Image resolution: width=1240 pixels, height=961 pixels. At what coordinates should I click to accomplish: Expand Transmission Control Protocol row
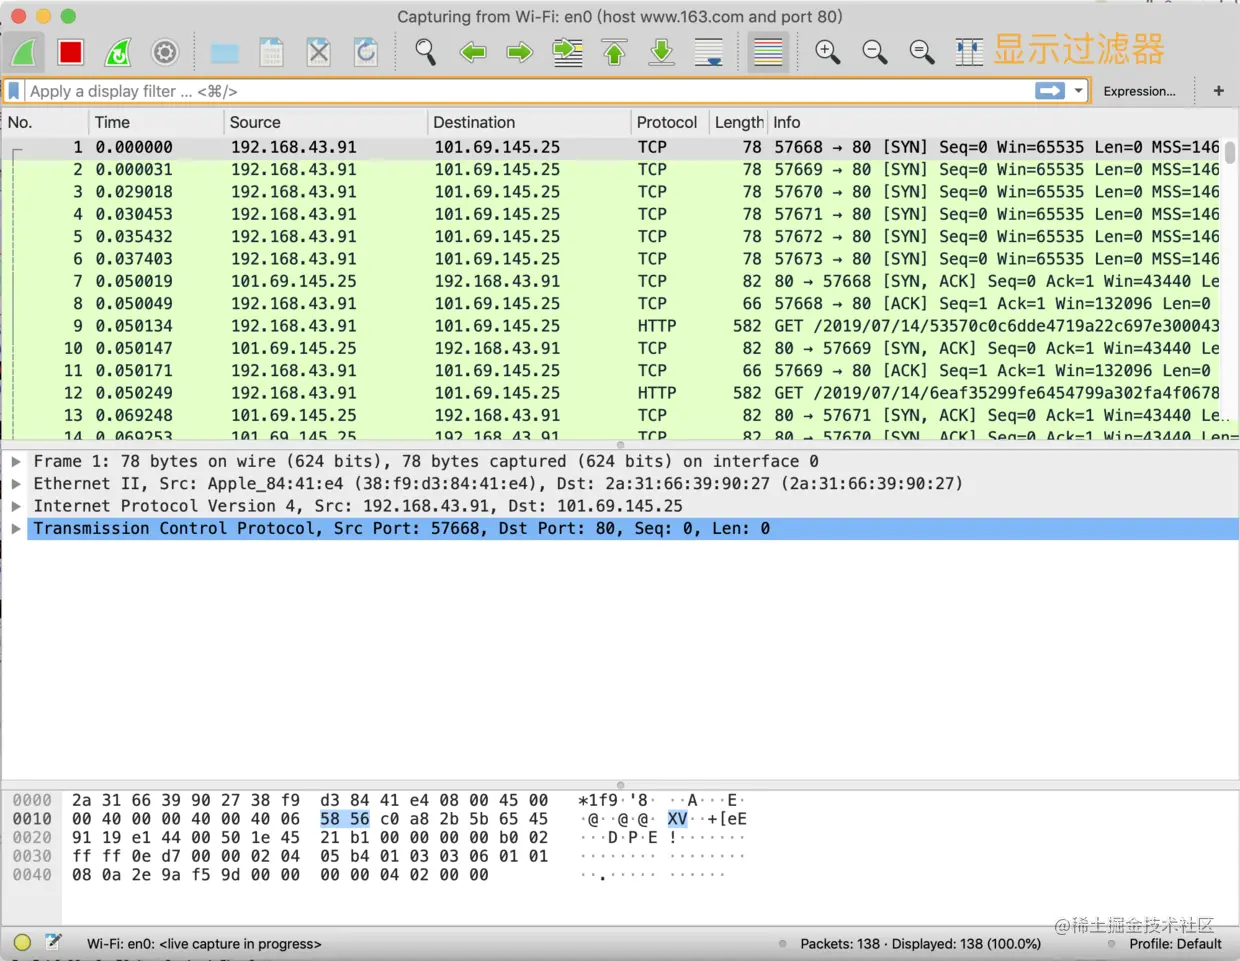tap(16, 529)
